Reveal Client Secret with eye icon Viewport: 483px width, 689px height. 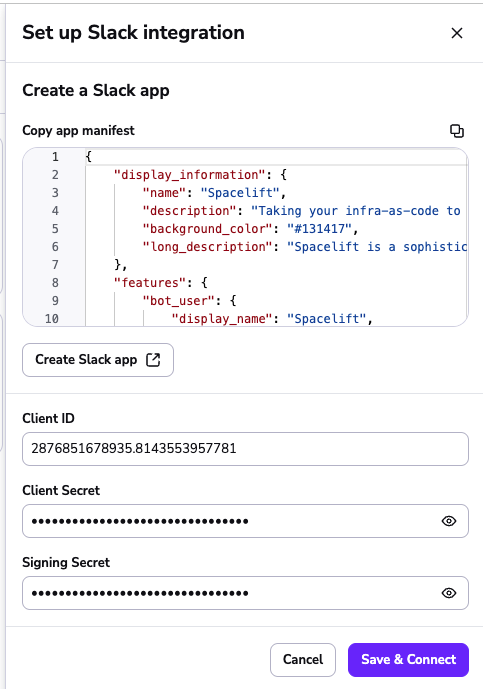(449, 521)
